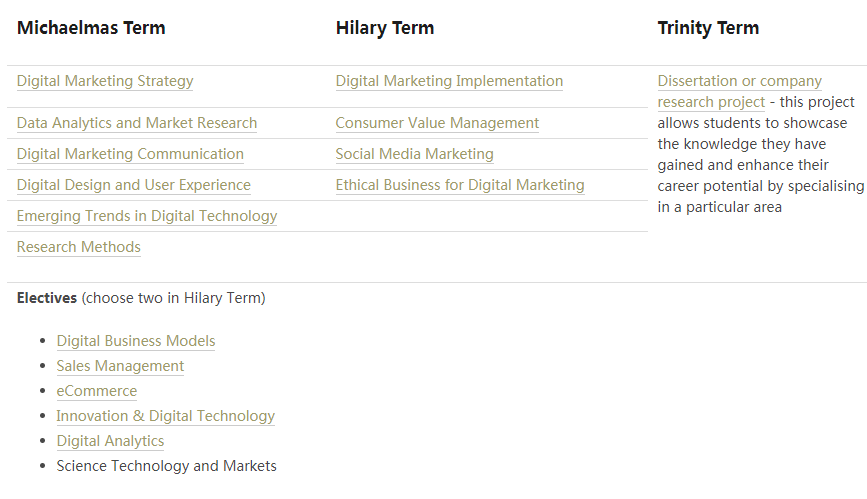Click the Trinity Term heading
This screenshot has height=499, width=867.
click(x=708, y=28)
